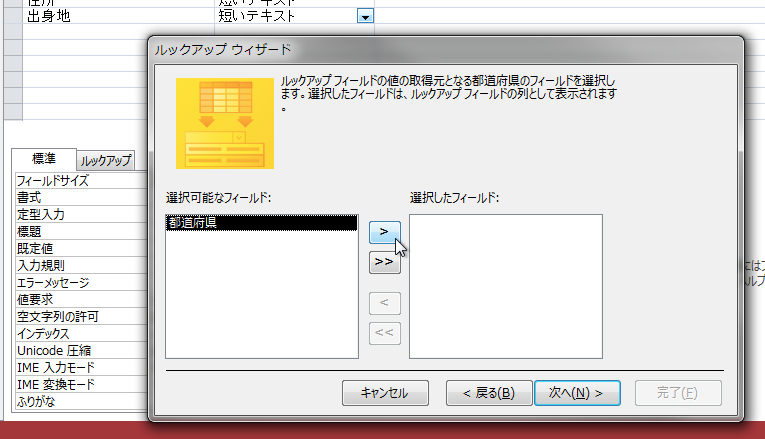Proceed with the 次へ(N) button
The width and height of the screenshot is (765, 439).
pyautogui.click(x=577, y=393)
